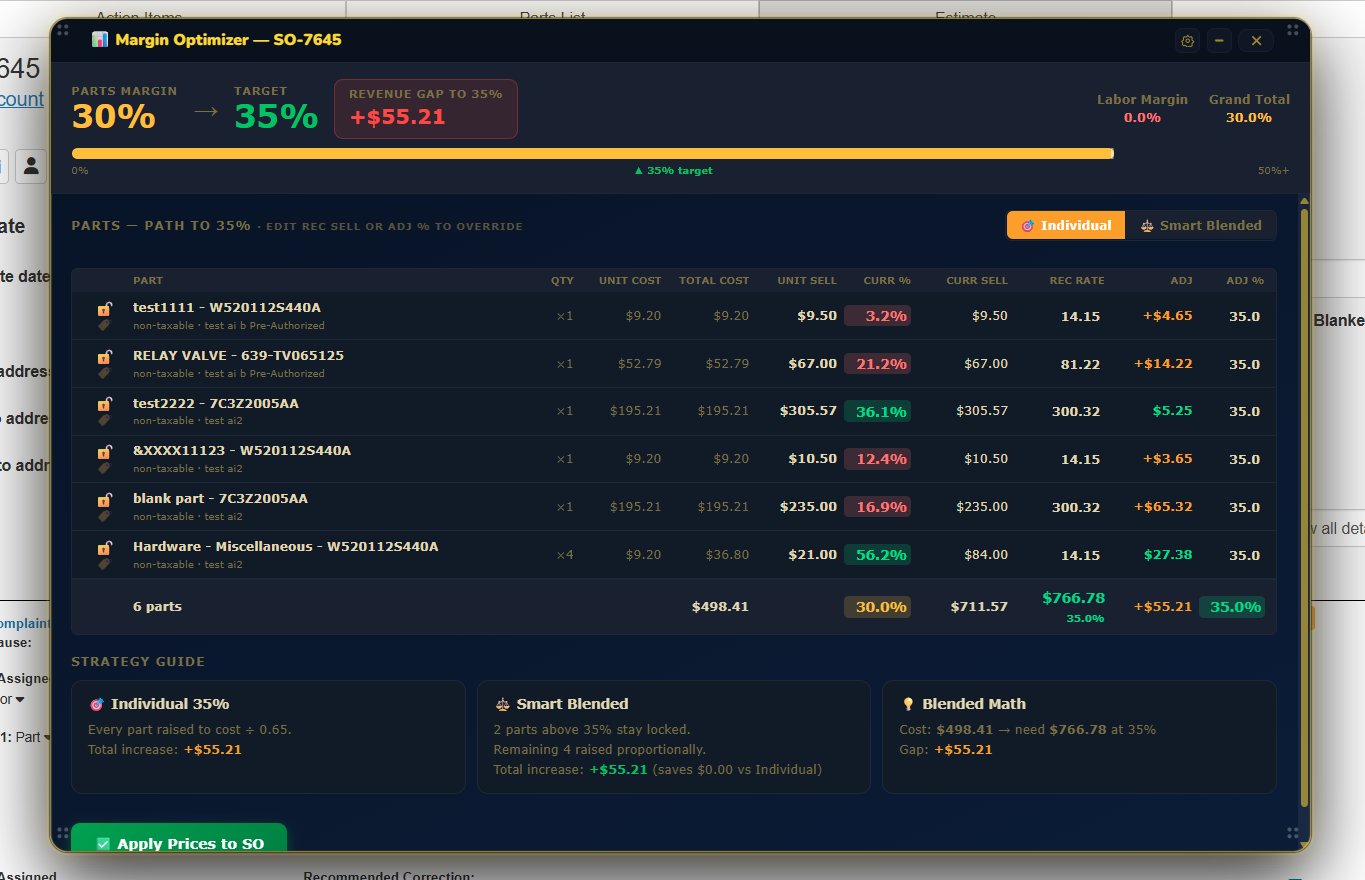The image size is (1365, 880).
Task: Click the bar chart icon beside Margin Optimizer title
Action: coord(99,40)
